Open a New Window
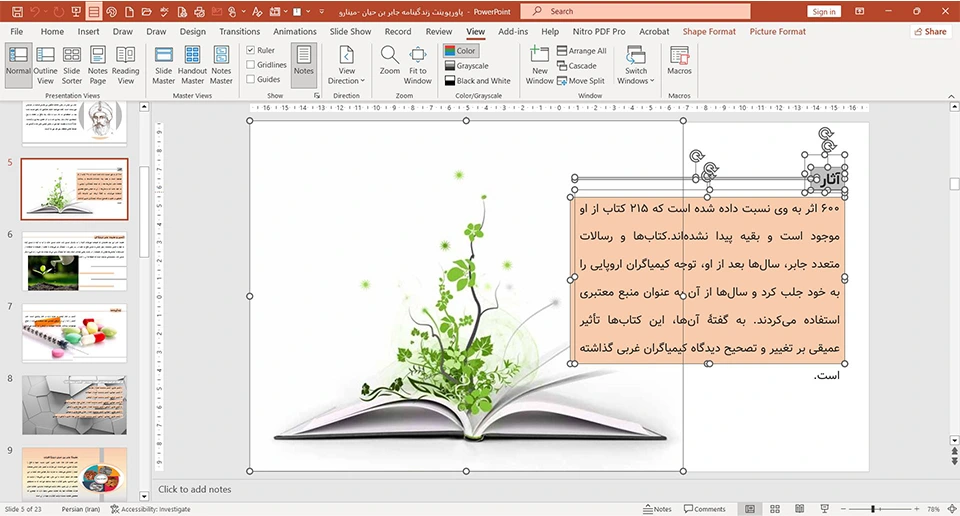The height and width of the screenshot is (516, 960). click(x=539, y=65)
